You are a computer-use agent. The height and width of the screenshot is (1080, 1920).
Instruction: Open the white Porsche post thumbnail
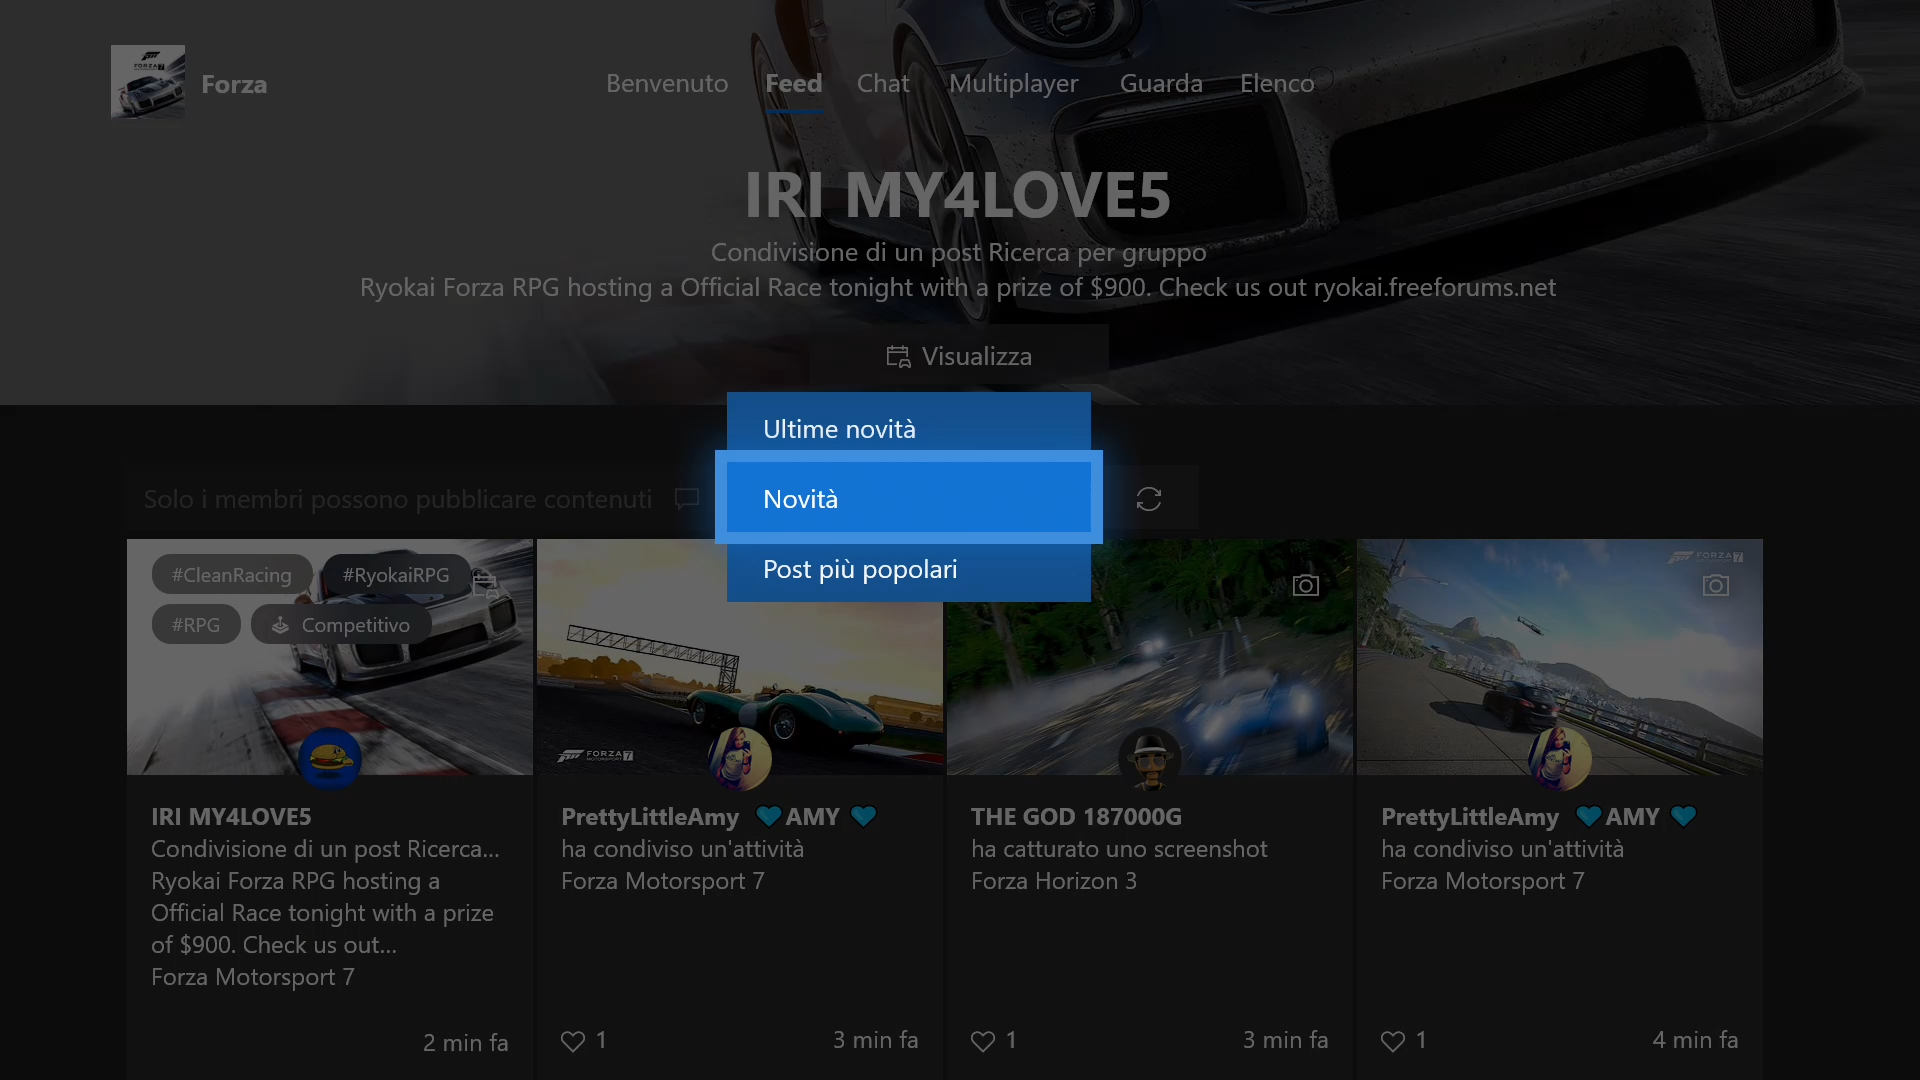click(330, 657)
